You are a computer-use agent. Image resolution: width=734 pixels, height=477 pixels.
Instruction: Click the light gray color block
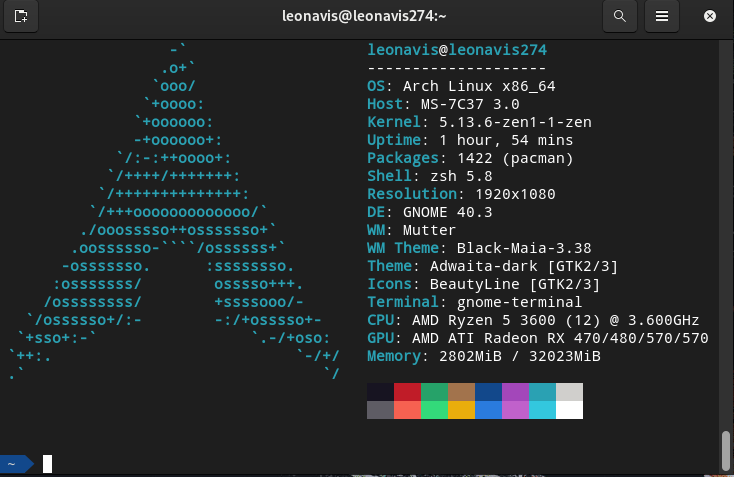570,392
